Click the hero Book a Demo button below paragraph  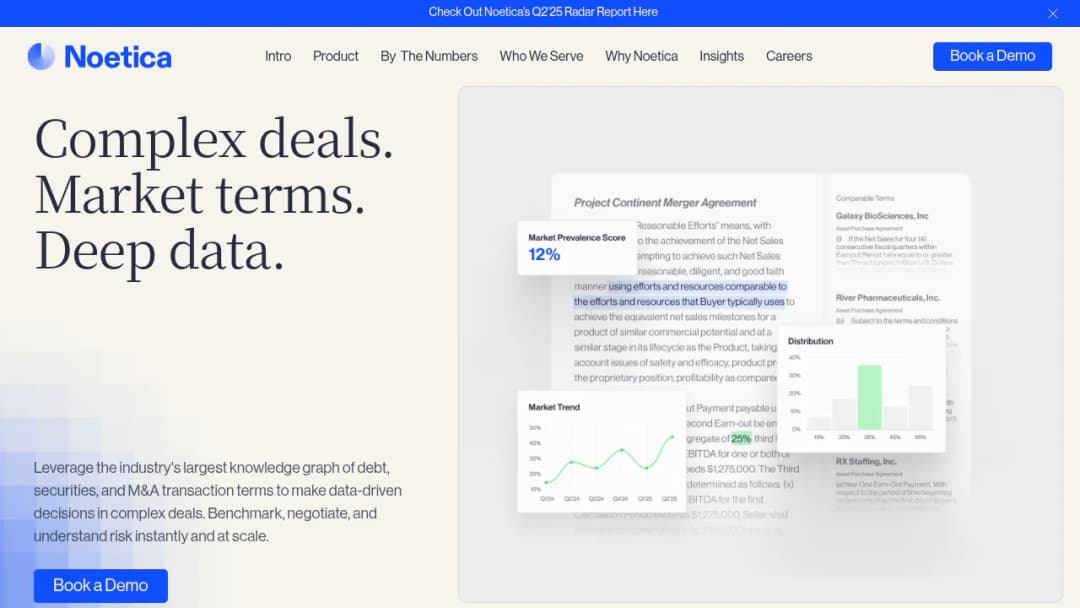[x=101, y=585]
